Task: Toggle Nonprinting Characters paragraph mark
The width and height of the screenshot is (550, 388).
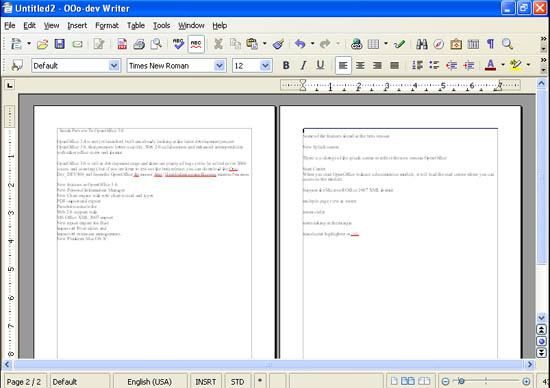Action: coord(490,44)
